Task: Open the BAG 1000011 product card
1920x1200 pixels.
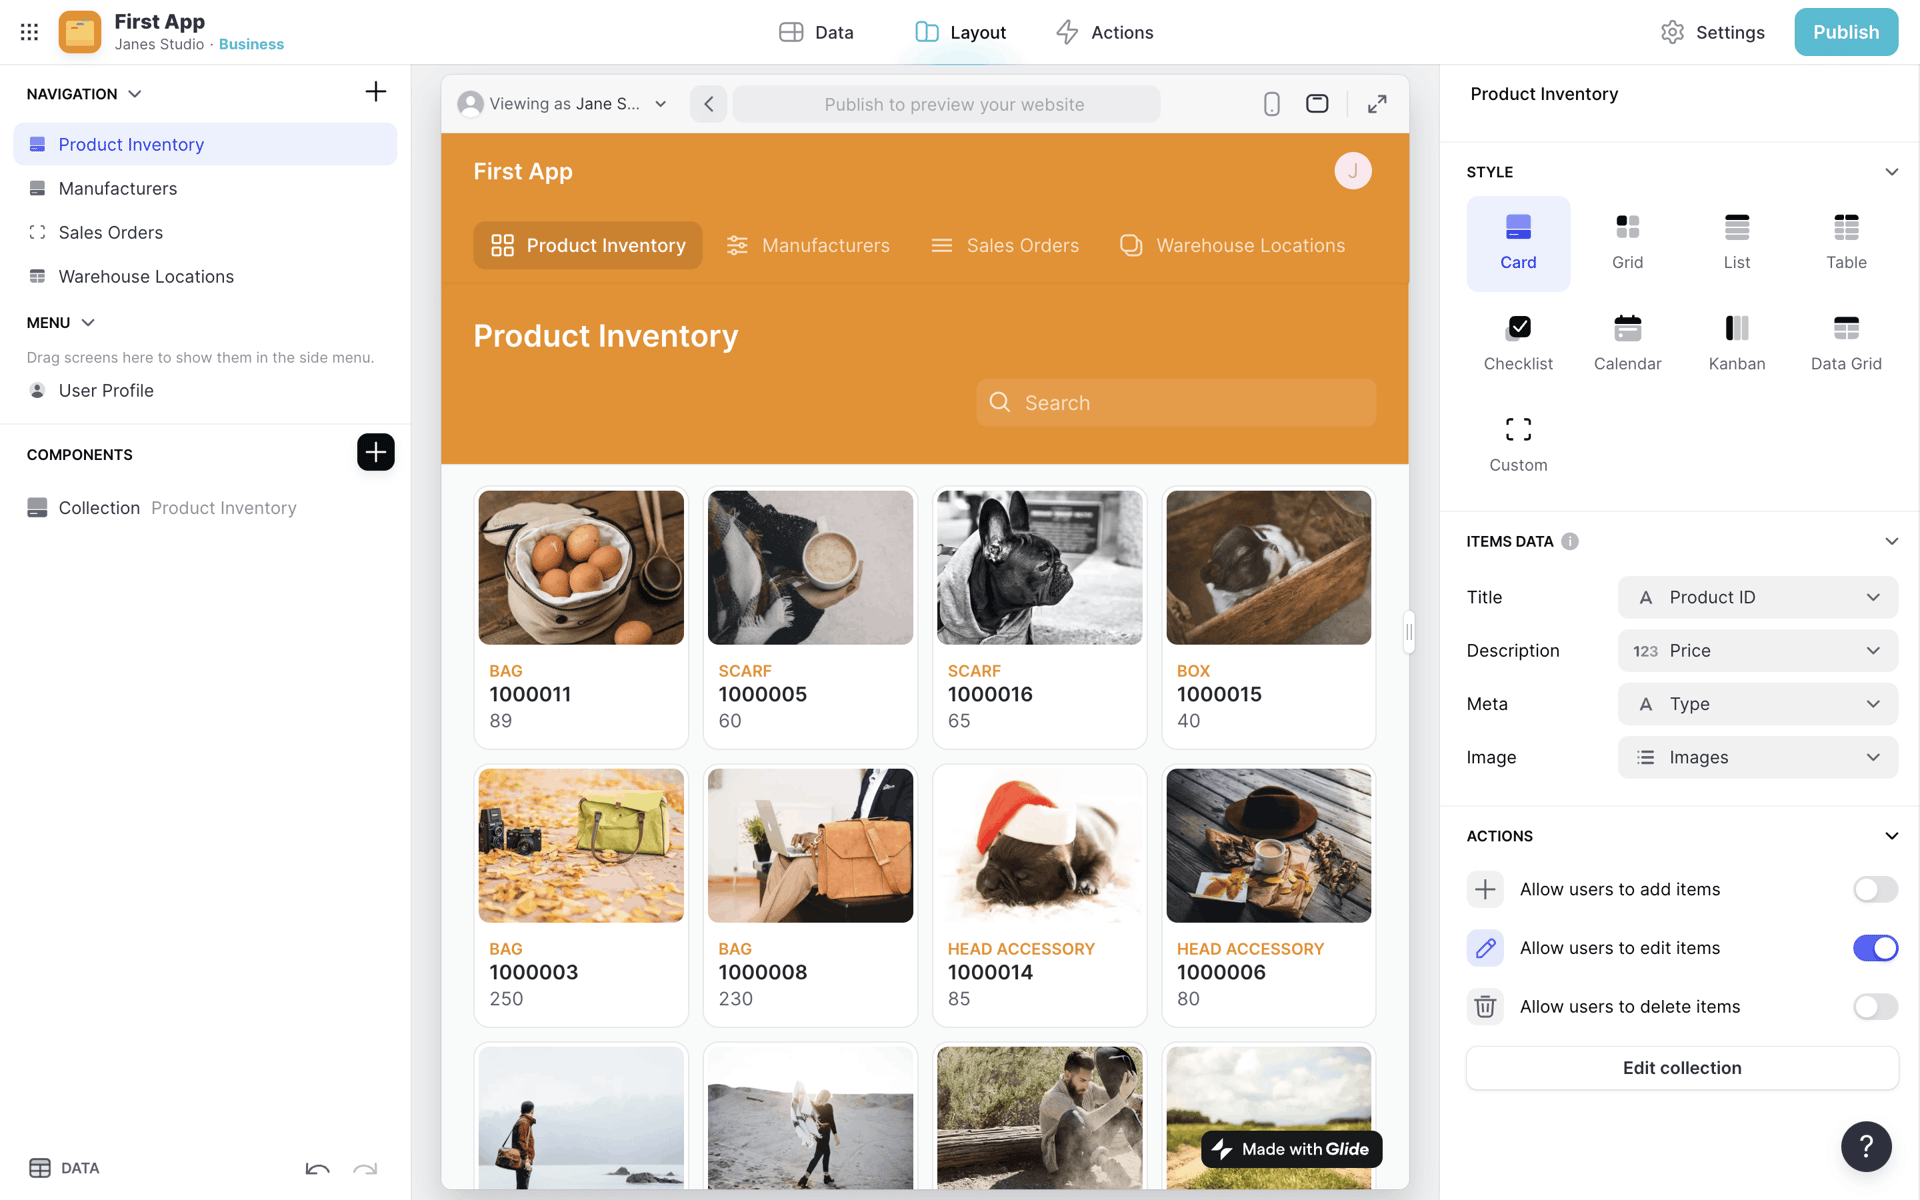Action: coord(581,617)
